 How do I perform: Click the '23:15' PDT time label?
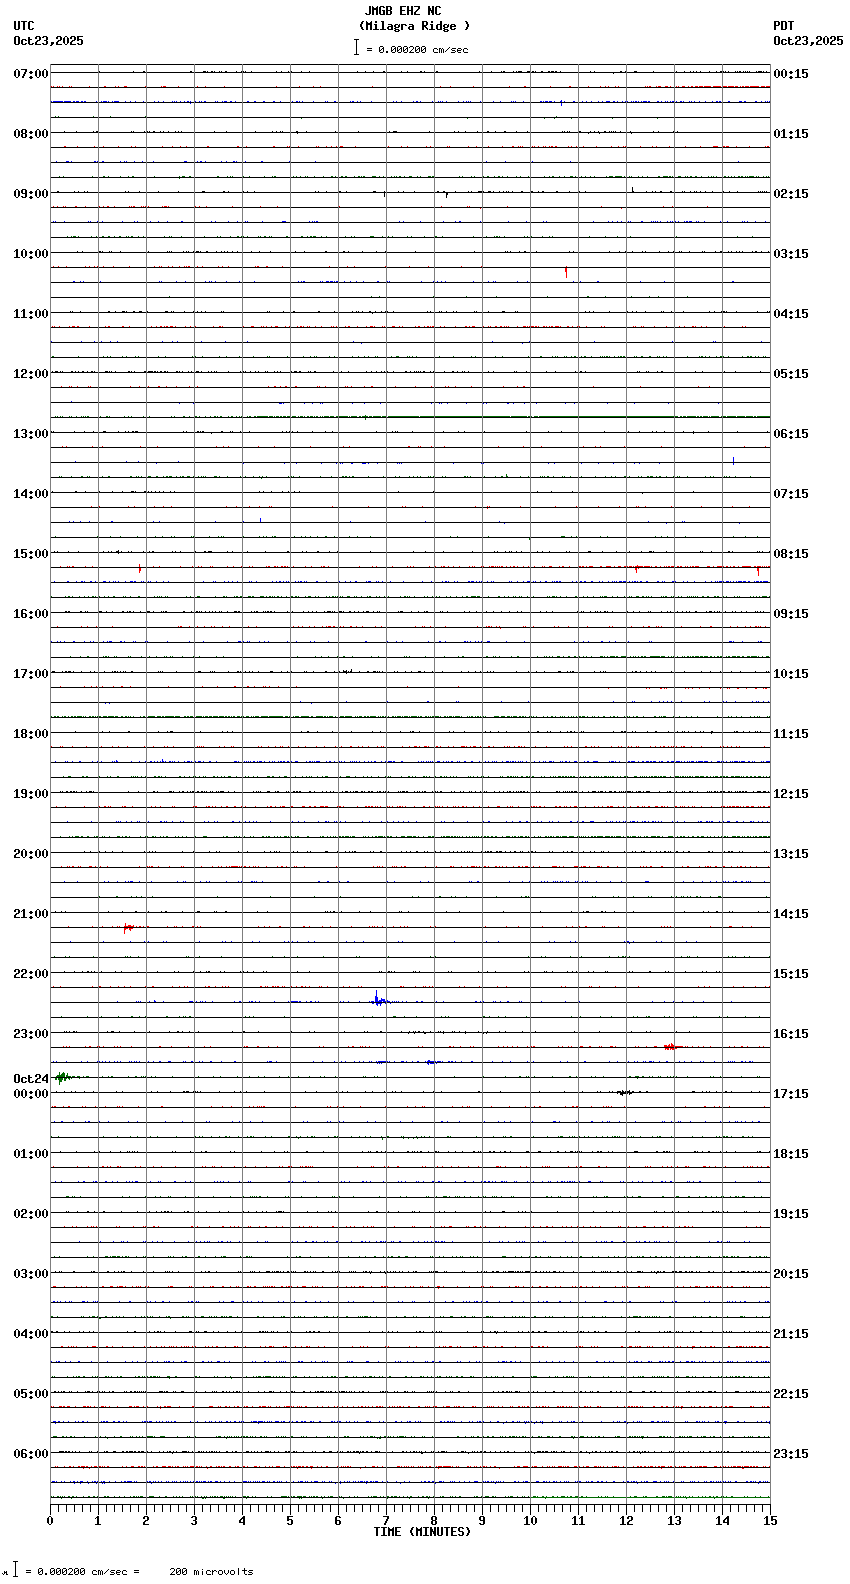pyautogui.click(x=791, y=1454)
